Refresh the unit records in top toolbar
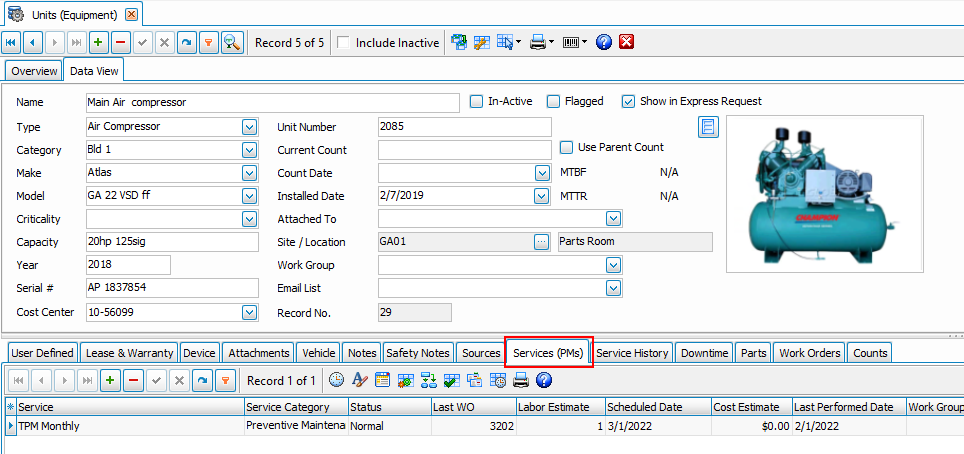The image size is (964, 454). pos(187,42)
